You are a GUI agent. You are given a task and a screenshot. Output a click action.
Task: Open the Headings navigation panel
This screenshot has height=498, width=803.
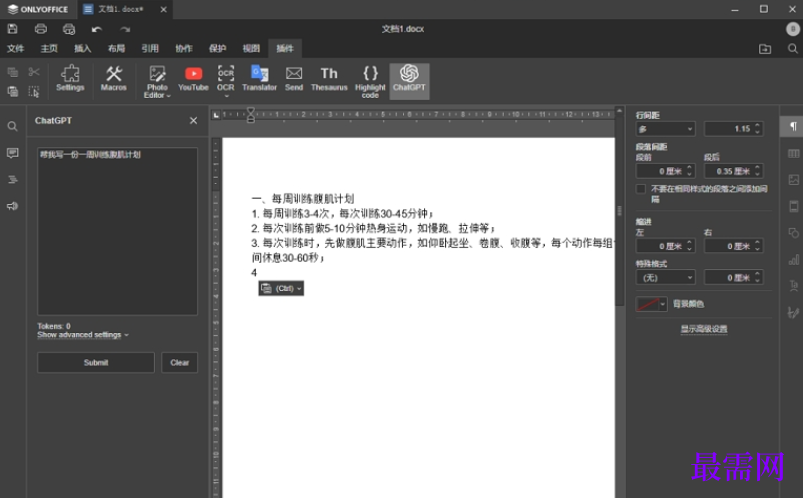point(13,179)
